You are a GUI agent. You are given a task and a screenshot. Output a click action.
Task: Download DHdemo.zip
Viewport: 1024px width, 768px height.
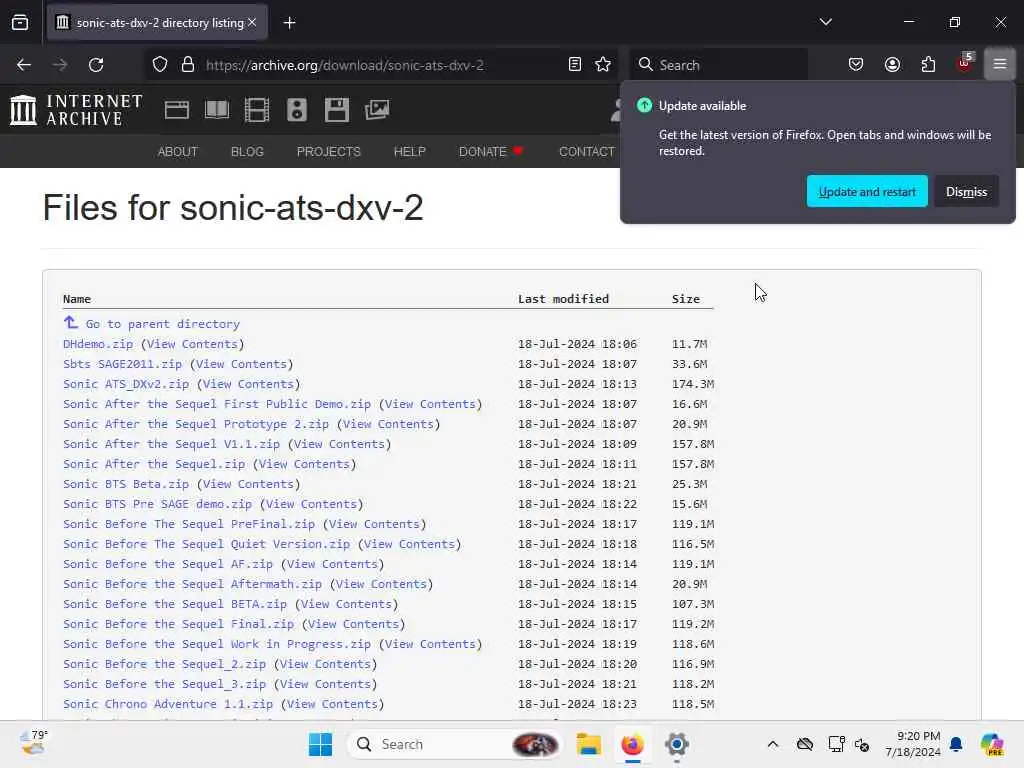click(x=98, y=344)
